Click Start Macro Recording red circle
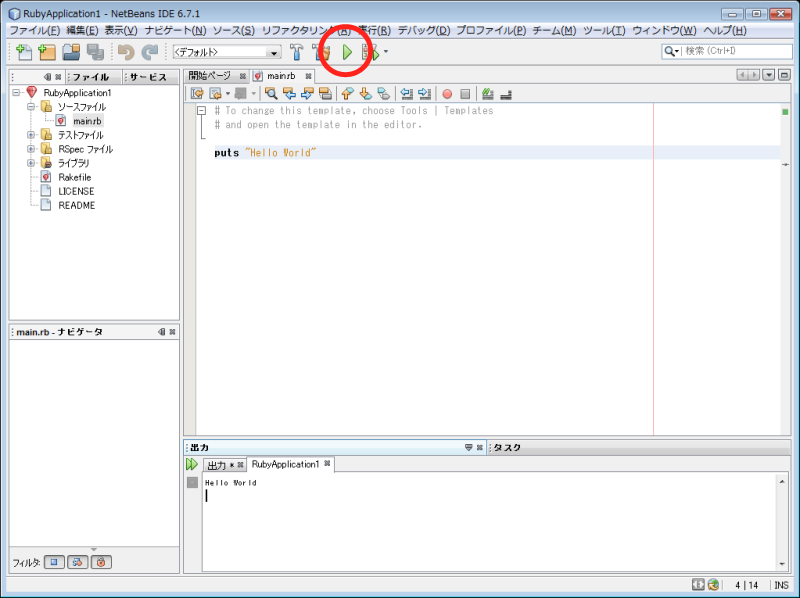This screenshot has width=800, height=598. point(447,94)
